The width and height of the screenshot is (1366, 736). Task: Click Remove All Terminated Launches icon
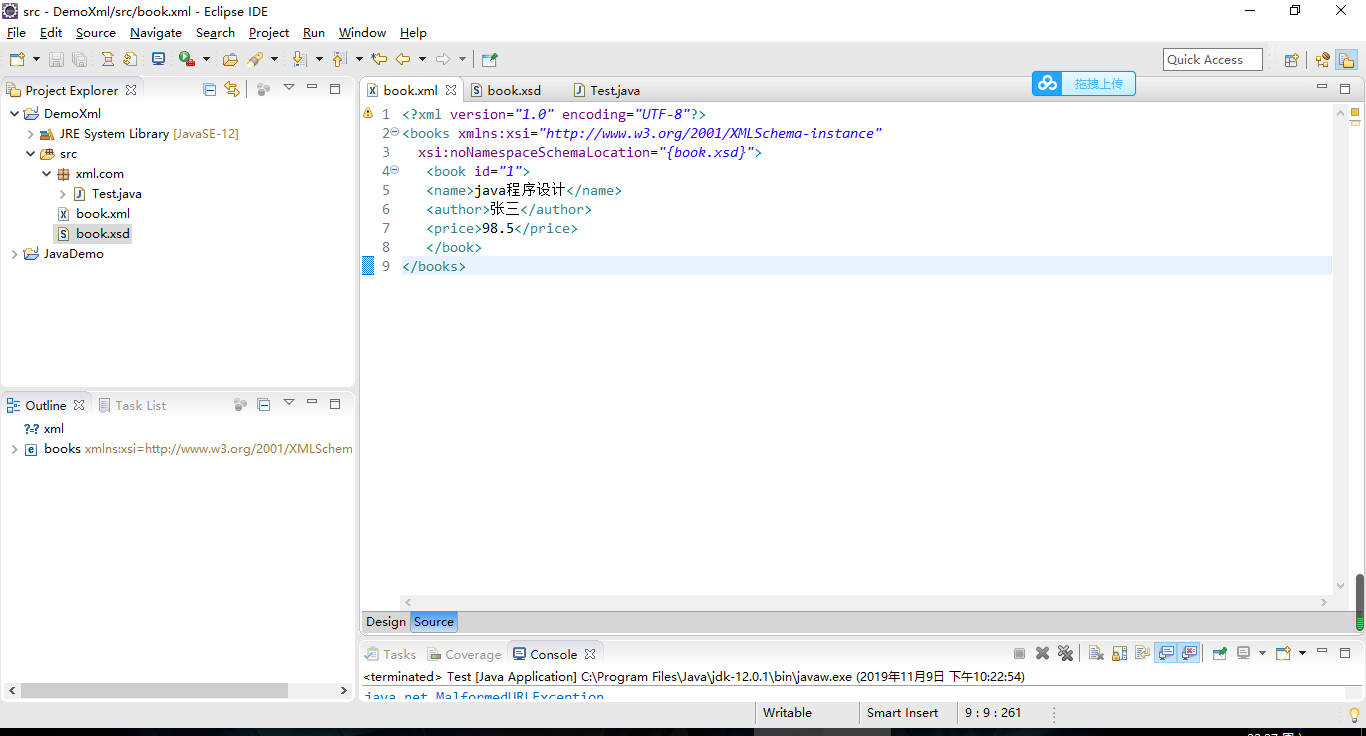[1065, 653]
